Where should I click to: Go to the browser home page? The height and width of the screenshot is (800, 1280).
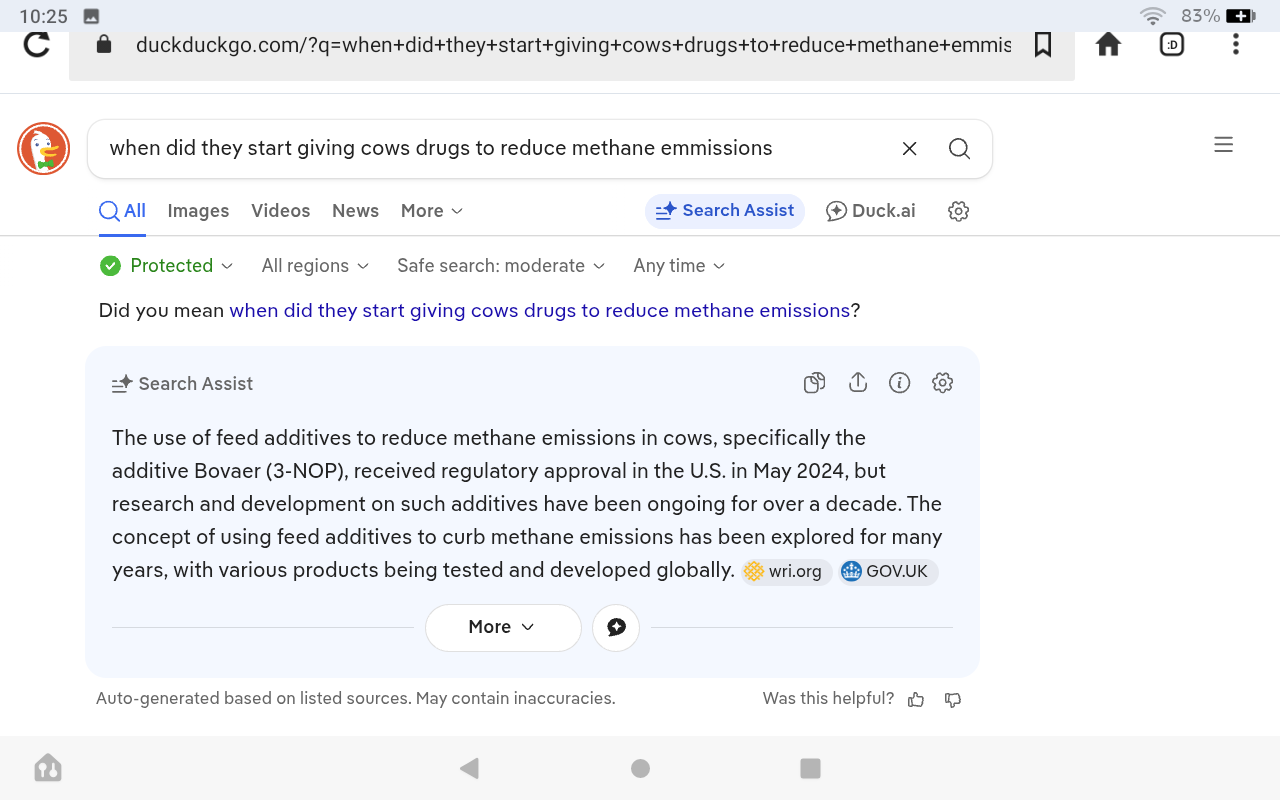tap(1108, 45)
